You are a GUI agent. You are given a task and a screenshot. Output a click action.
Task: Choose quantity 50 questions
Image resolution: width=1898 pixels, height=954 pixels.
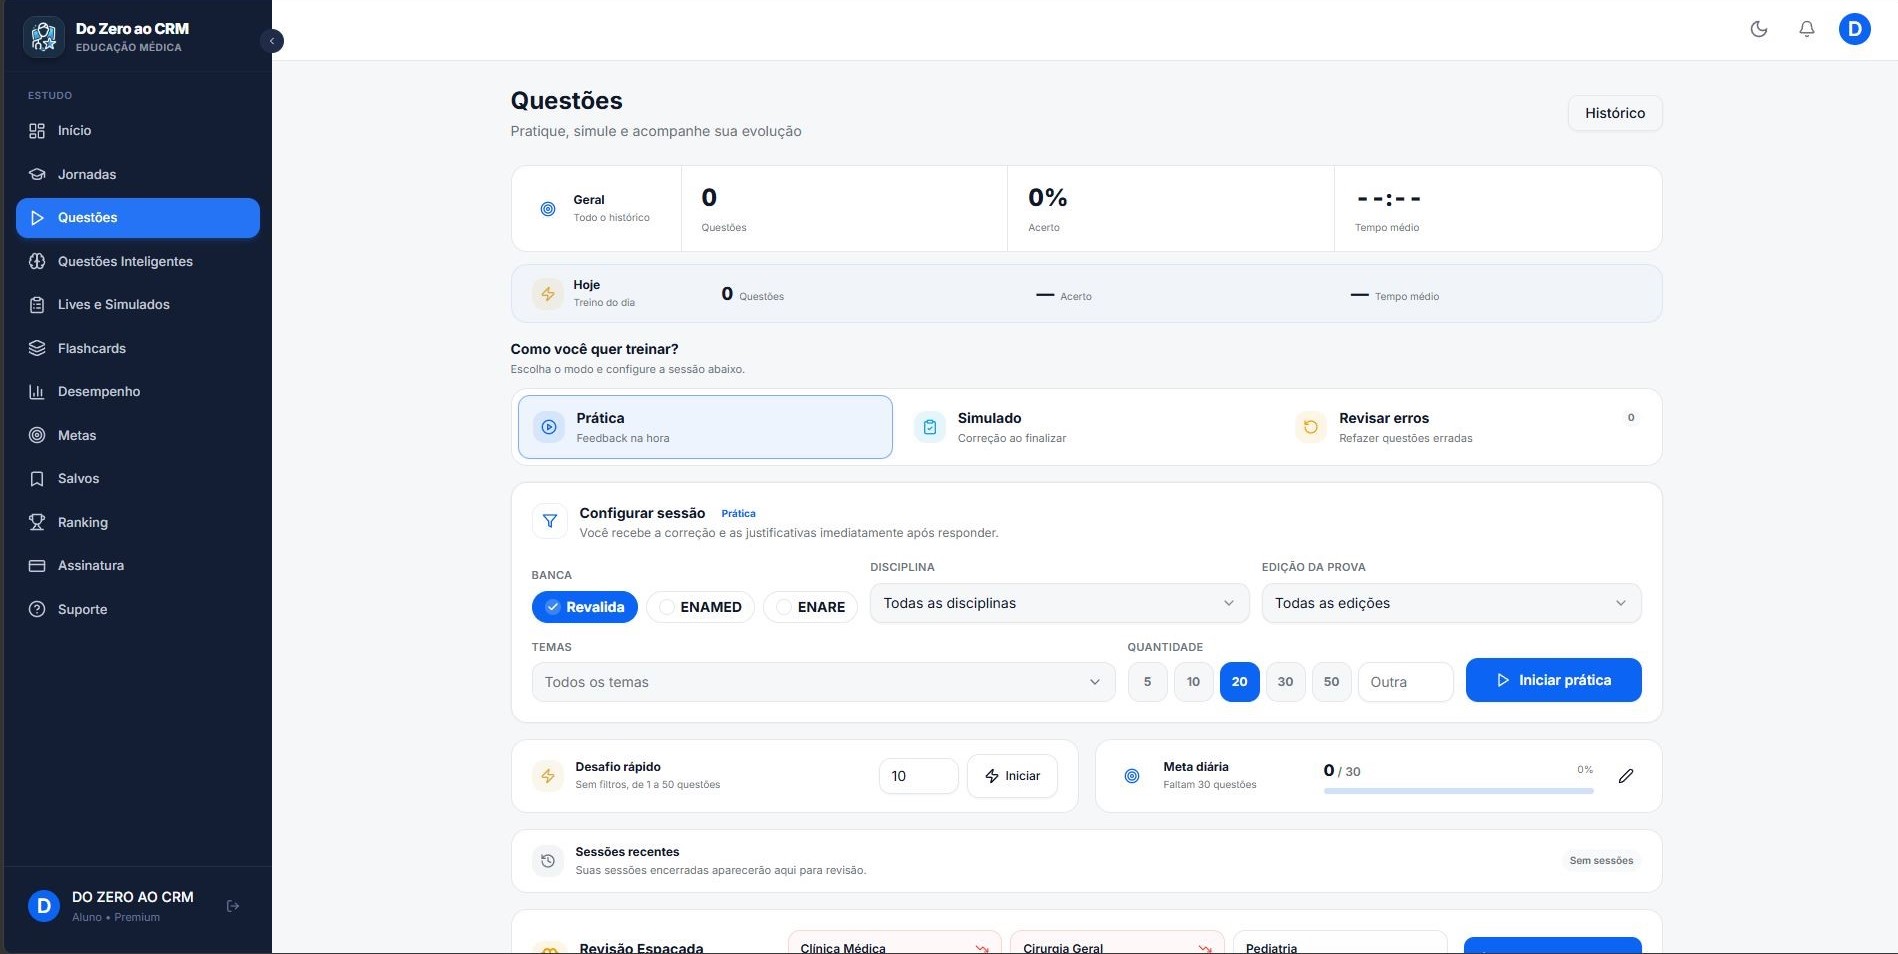pos(1332,682)
